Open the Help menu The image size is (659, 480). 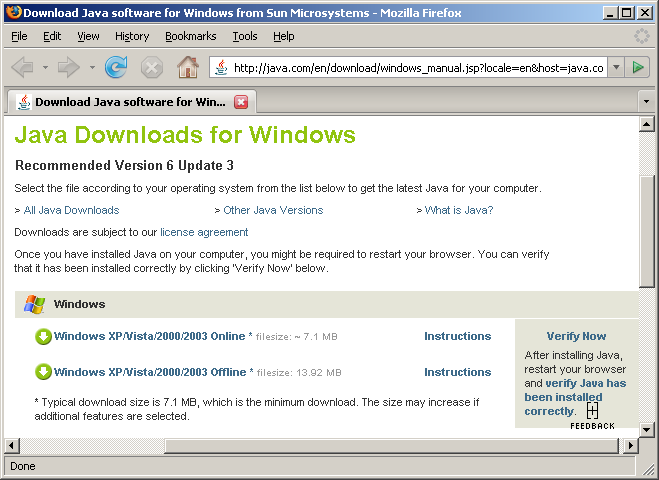284,36
